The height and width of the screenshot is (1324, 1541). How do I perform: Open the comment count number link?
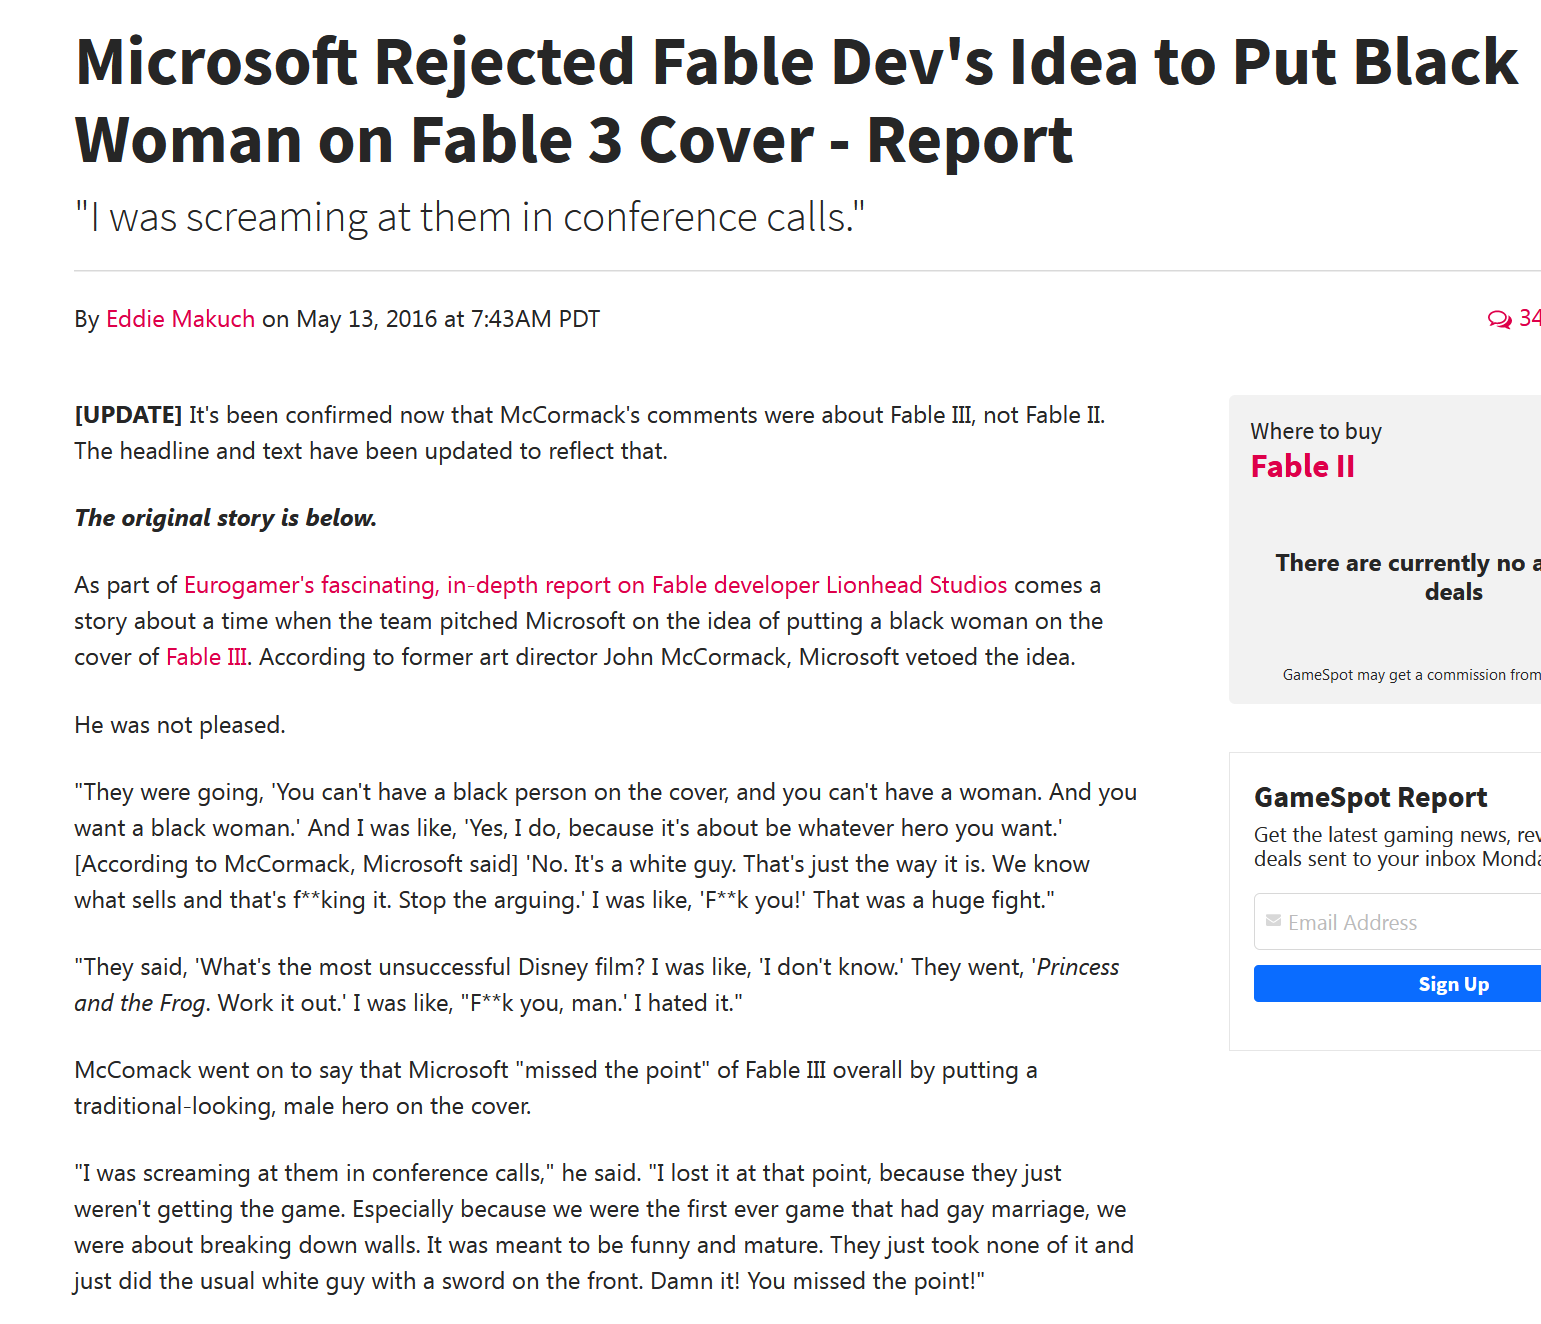tap(1530, 318)
